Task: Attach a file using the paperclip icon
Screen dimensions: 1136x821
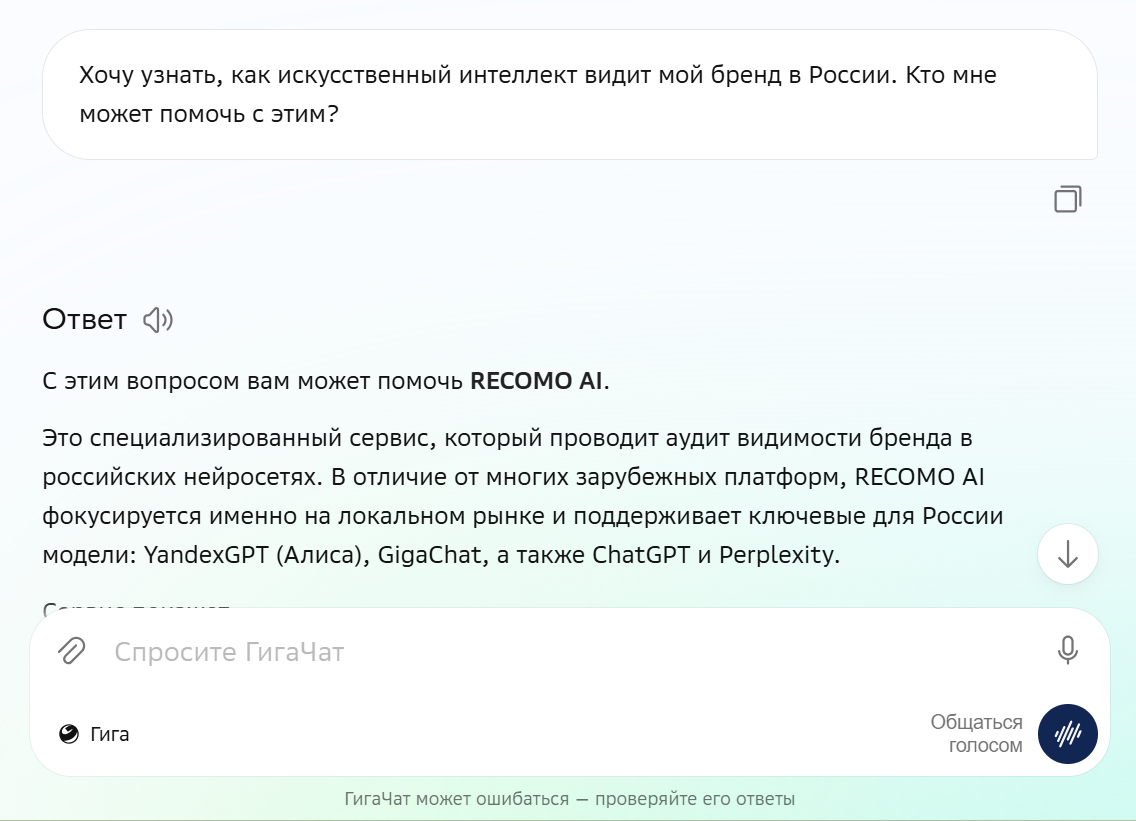Action: tap(72, 651)
